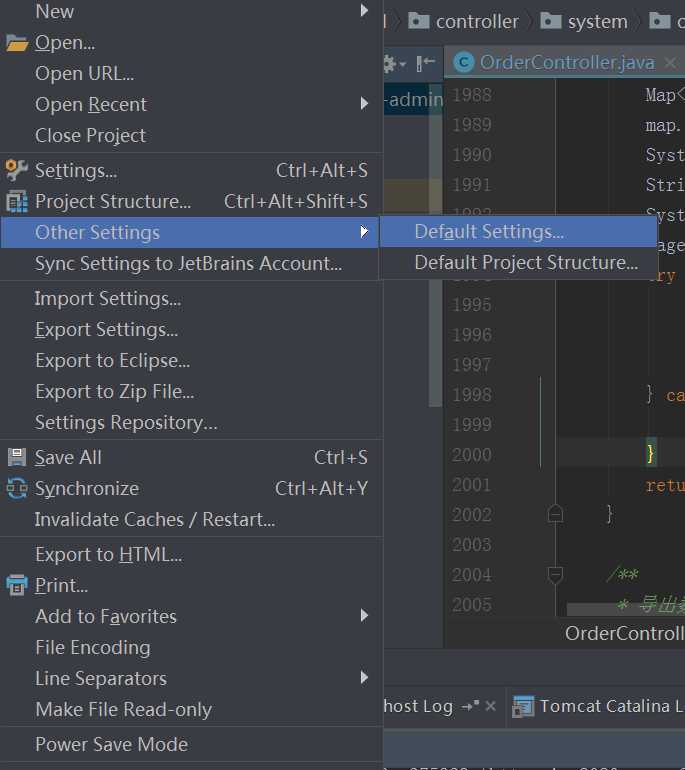Toggle Make File Read-only
Screen dimensions: 685x770
click(192, 710)
